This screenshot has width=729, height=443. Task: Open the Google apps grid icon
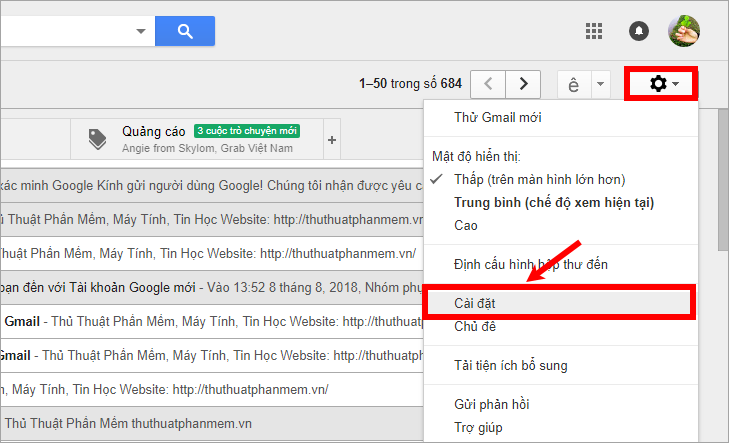pyautogui.click(x=594, y=31)
